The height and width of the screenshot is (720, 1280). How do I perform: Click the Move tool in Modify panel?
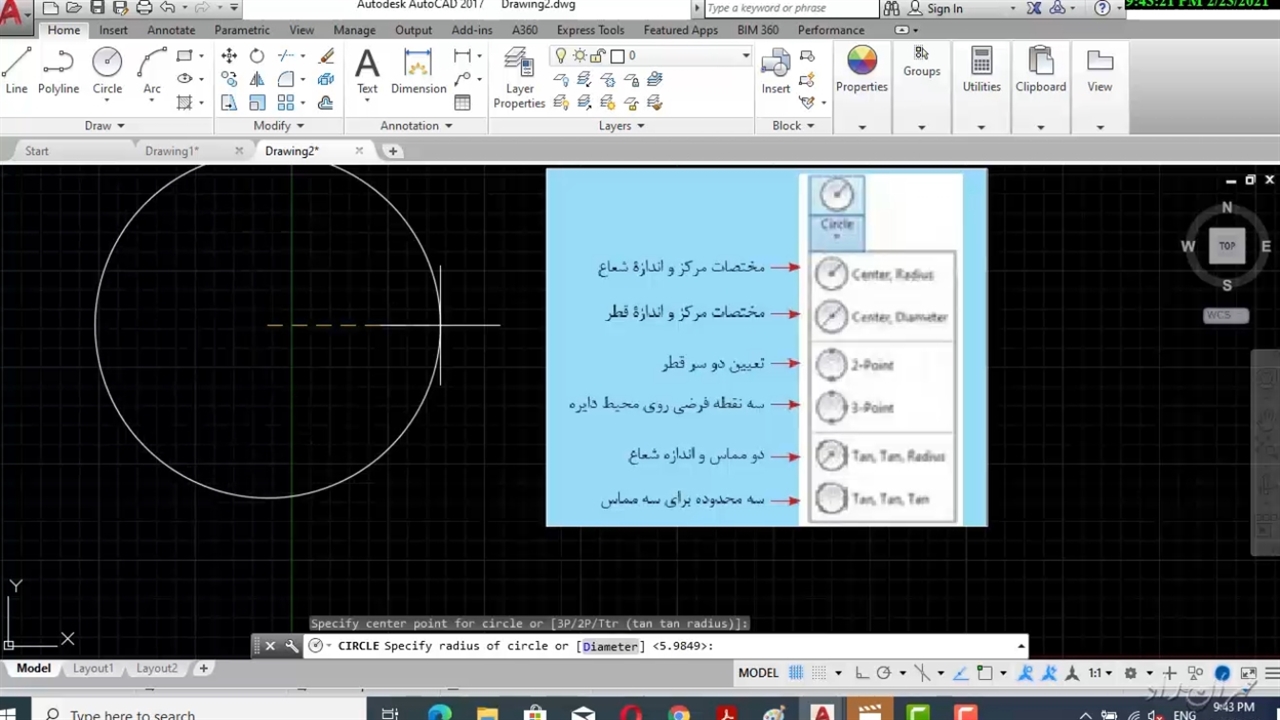[229, 56]
